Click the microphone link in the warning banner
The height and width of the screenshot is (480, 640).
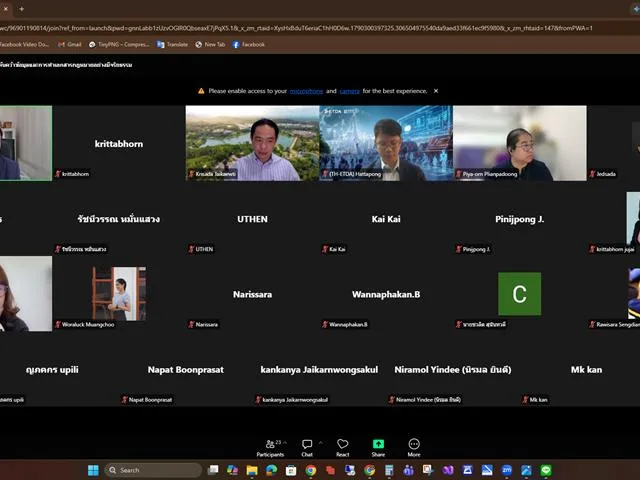pos(306,91)
